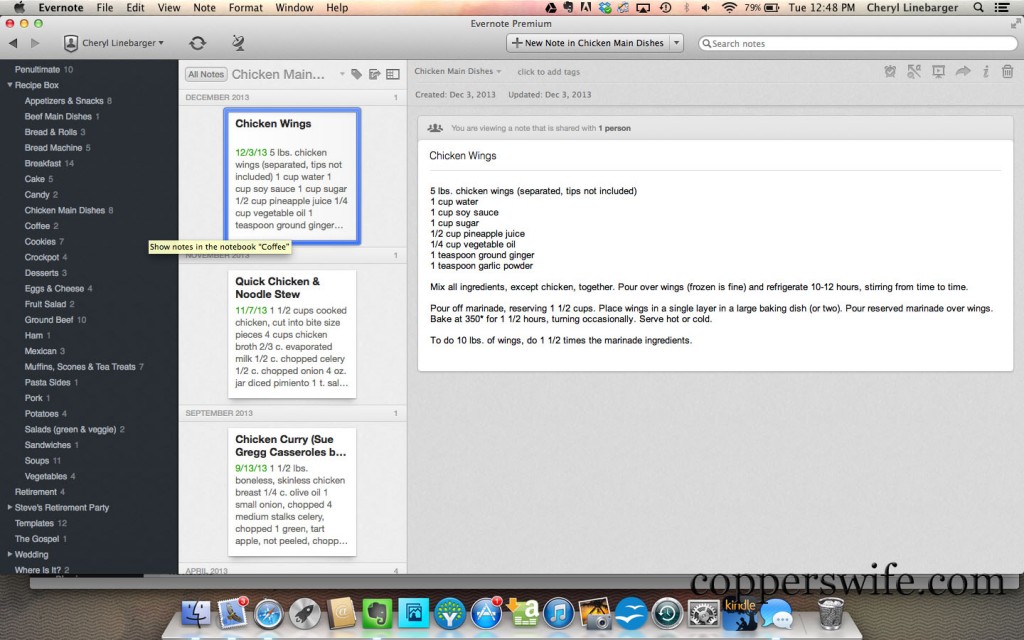Open the activity satellite dish icon

click(238, 43)
